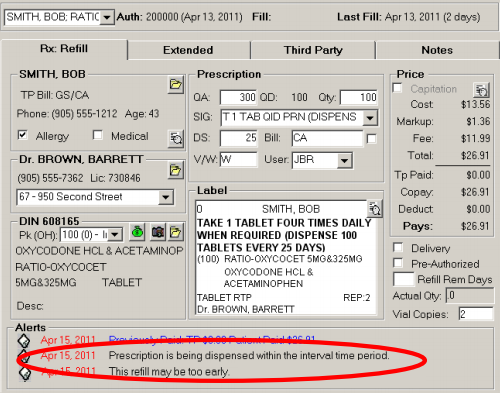This screenshot has width=500, height=393.
Task: Expand the SMITH, BOB prescription dropdown at top
Action: [107, 17]
